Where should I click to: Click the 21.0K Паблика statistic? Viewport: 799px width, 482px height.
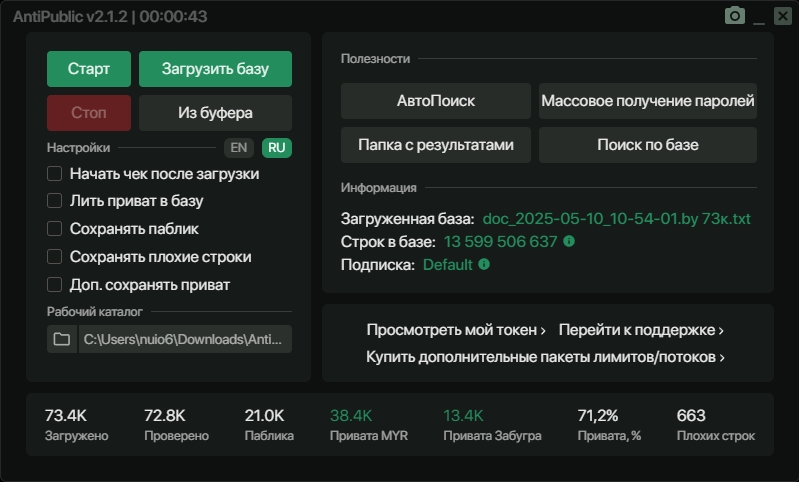click(269, 424)
